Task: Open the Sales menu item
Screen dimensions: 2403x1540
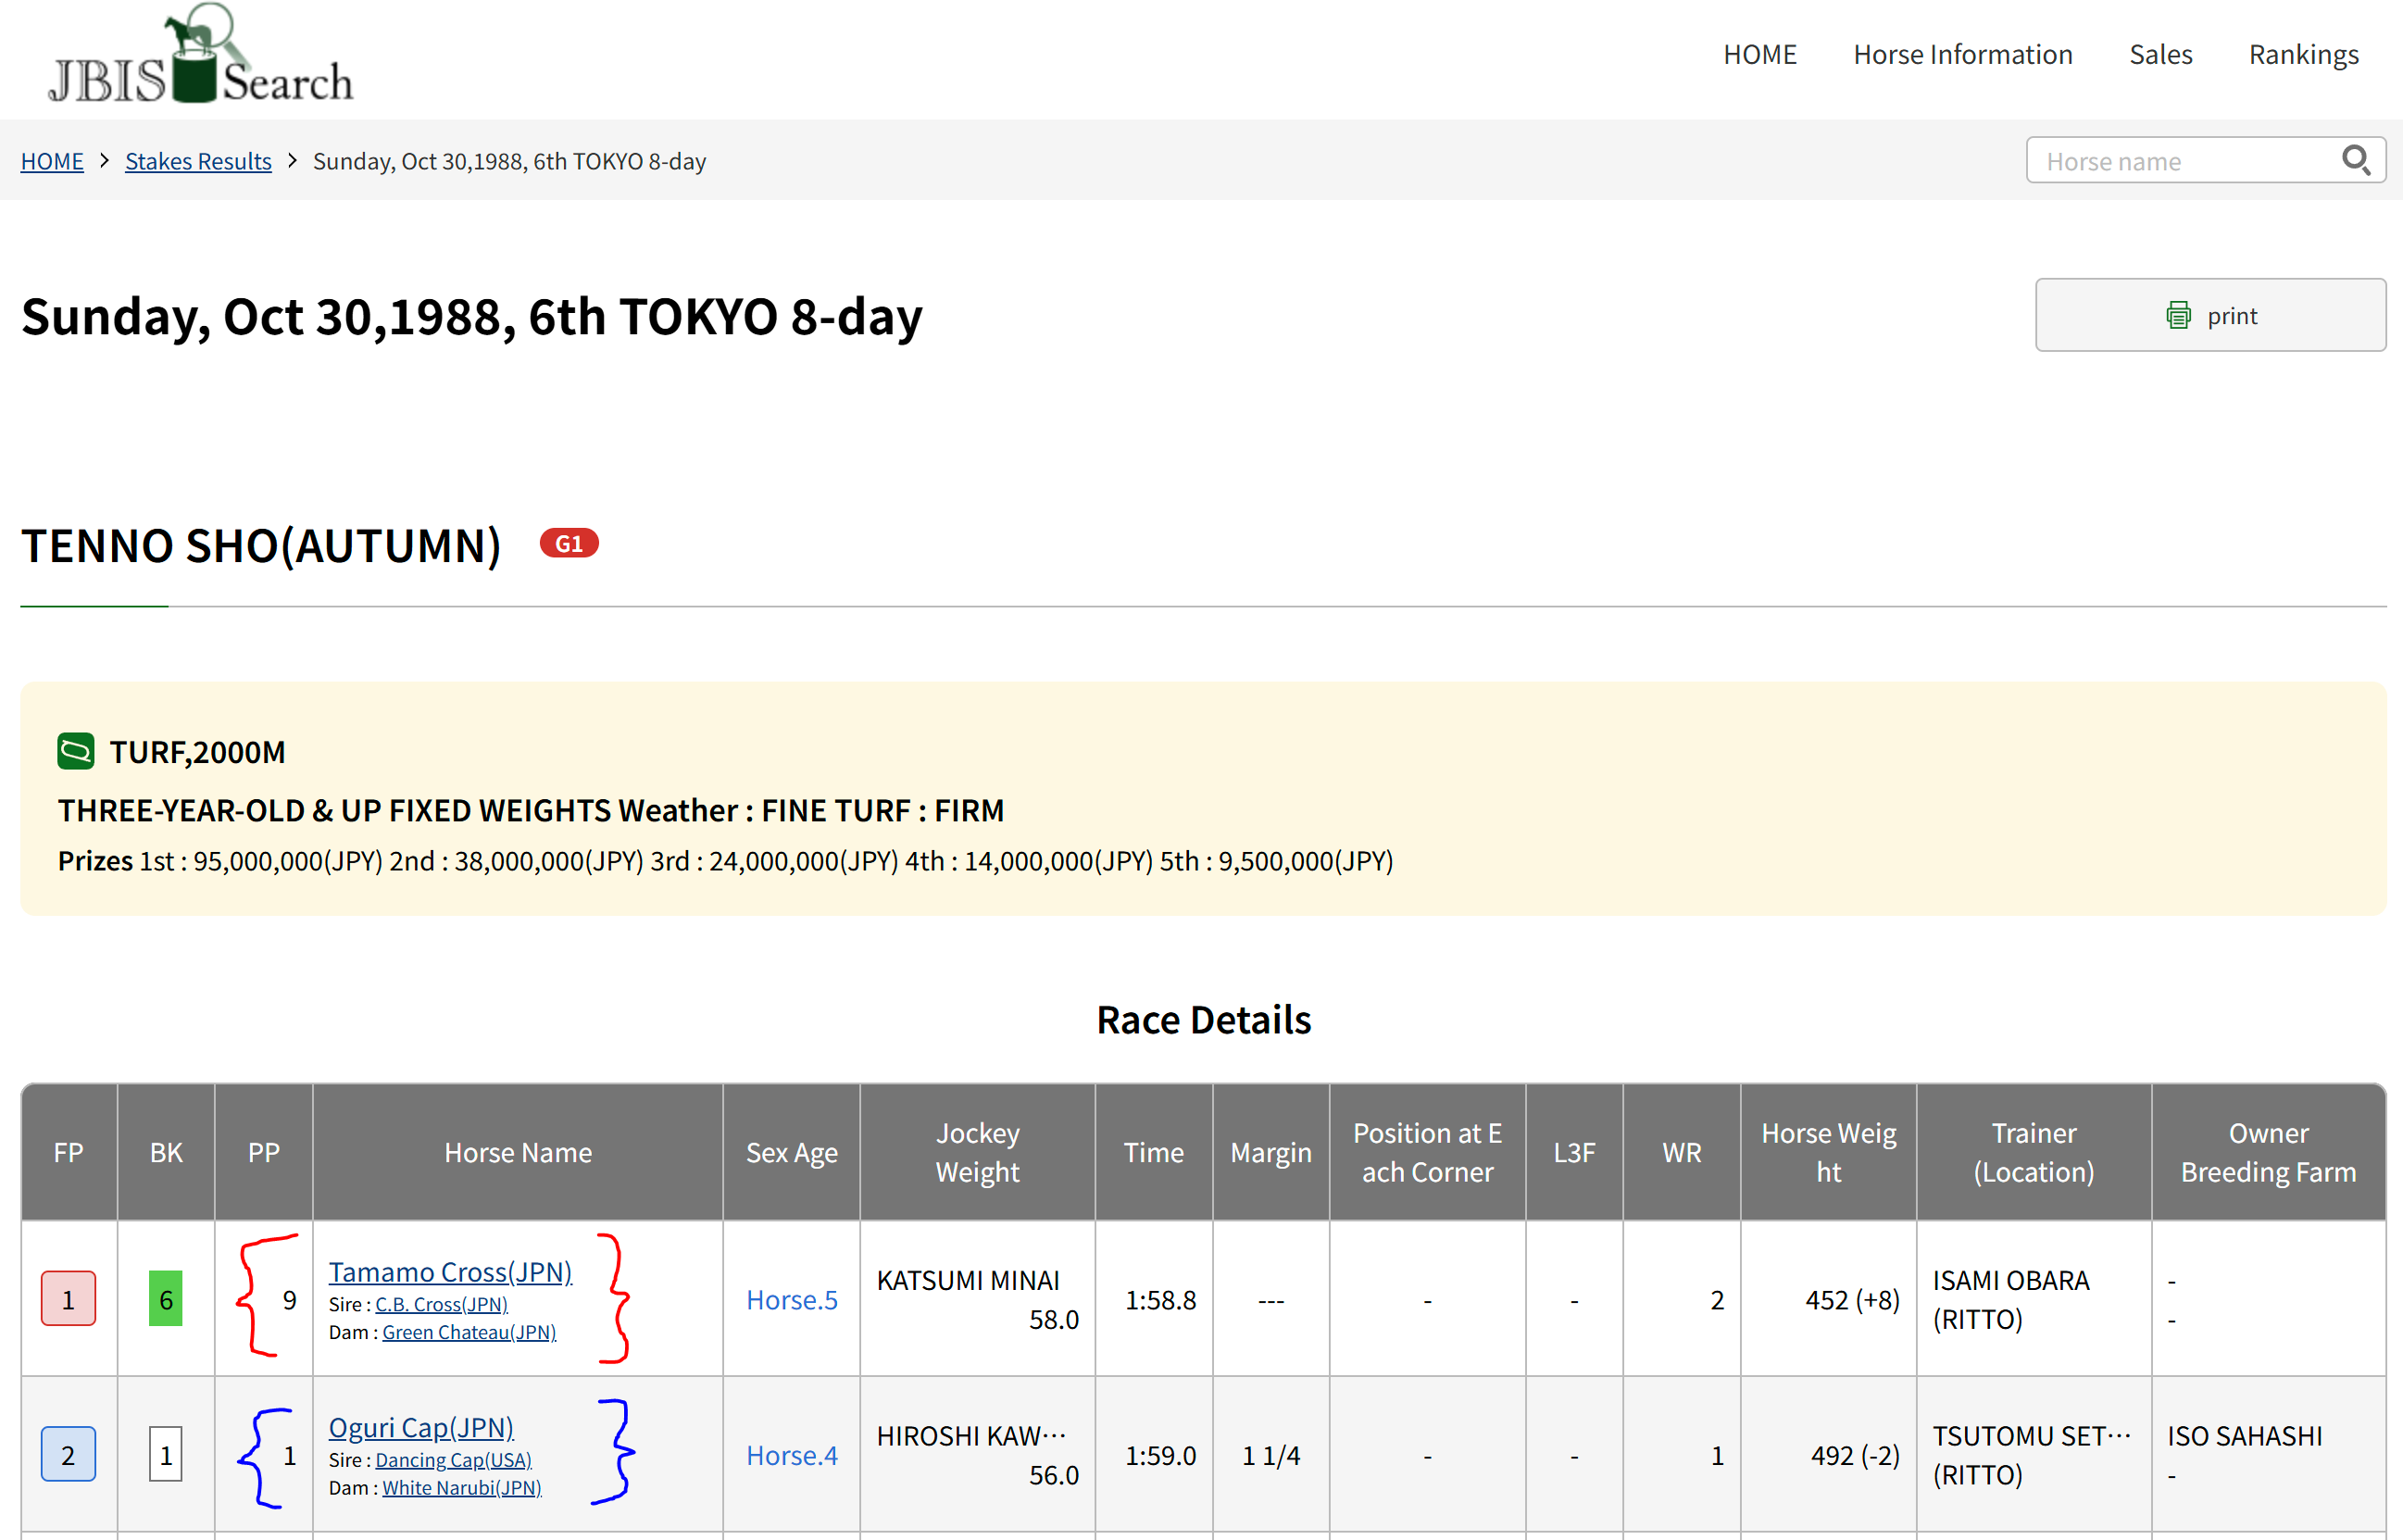Action: [x=2160, y=54]
